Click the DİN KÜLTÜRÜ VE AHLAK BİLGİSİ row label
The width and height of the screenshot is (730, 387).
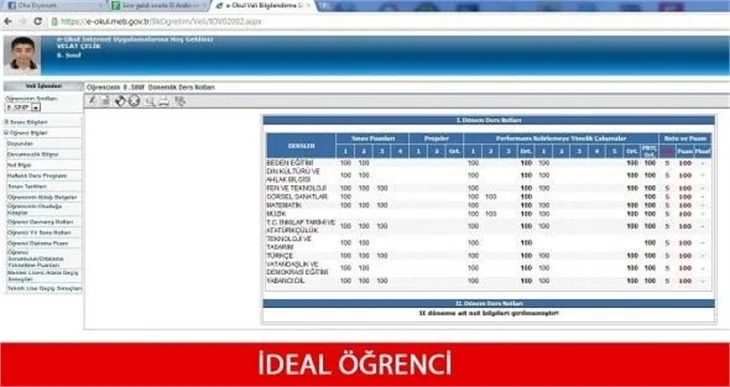[x=293, y=175]
